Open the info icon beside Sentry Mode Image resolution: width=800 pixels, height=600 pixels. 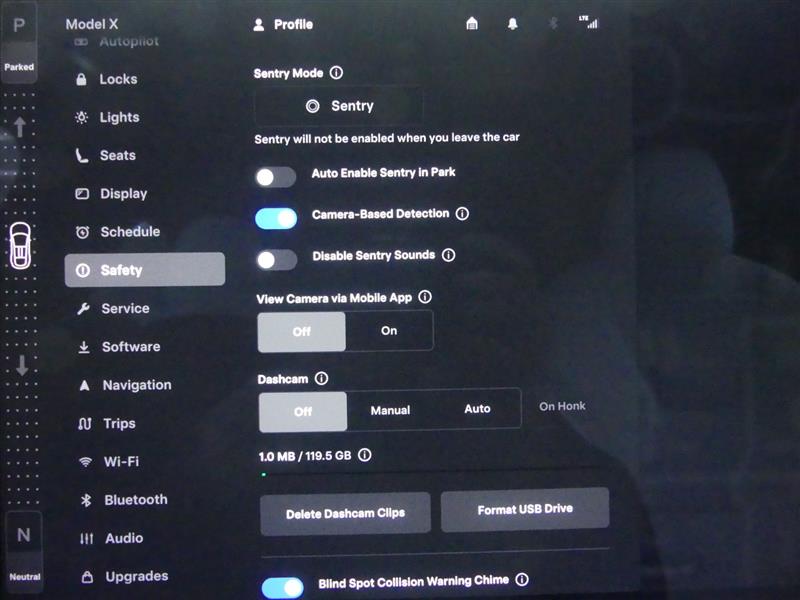click(336, 73)
